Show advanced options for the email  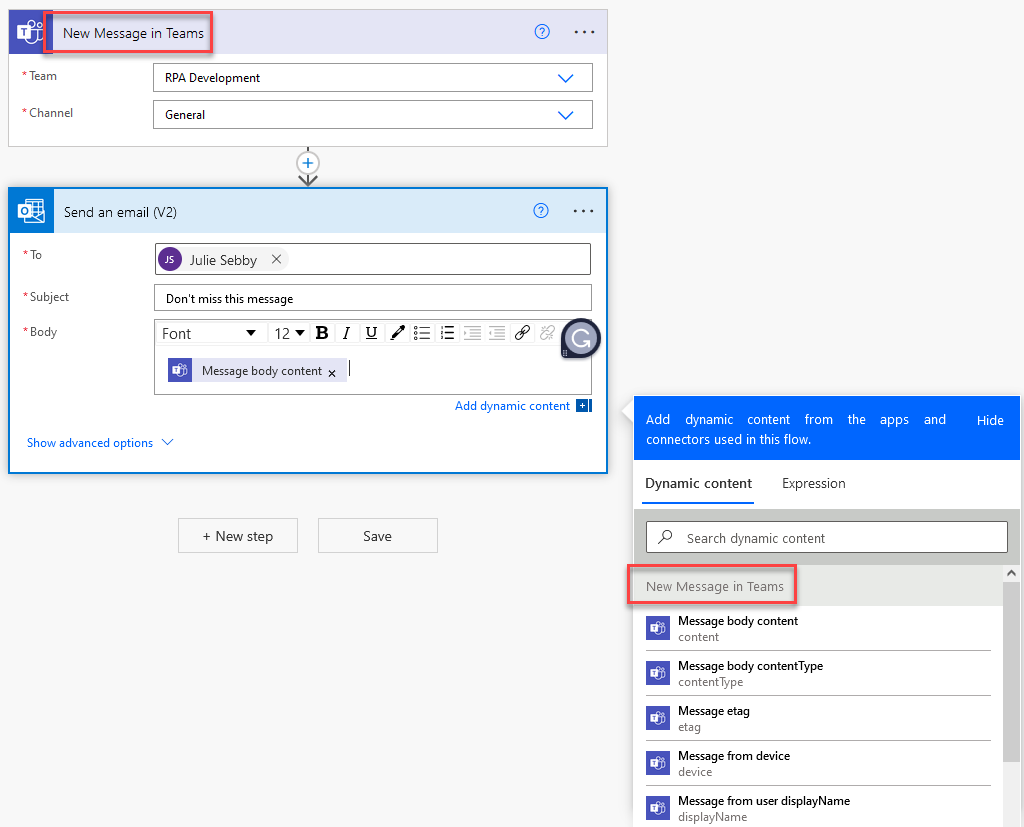pyautogui.click(x=100, y=443)
